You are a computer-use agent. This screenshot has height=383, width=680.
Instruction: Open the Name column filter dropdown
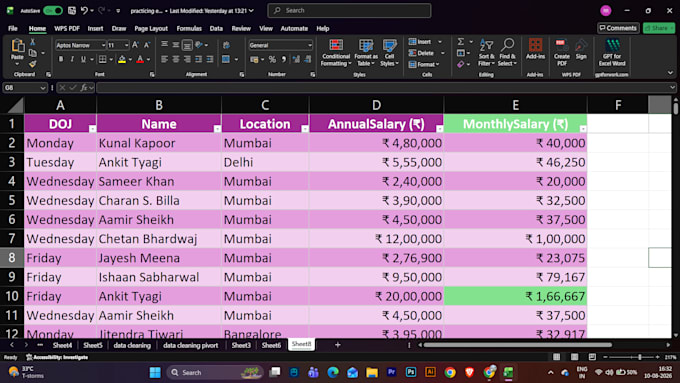[217, 128]
